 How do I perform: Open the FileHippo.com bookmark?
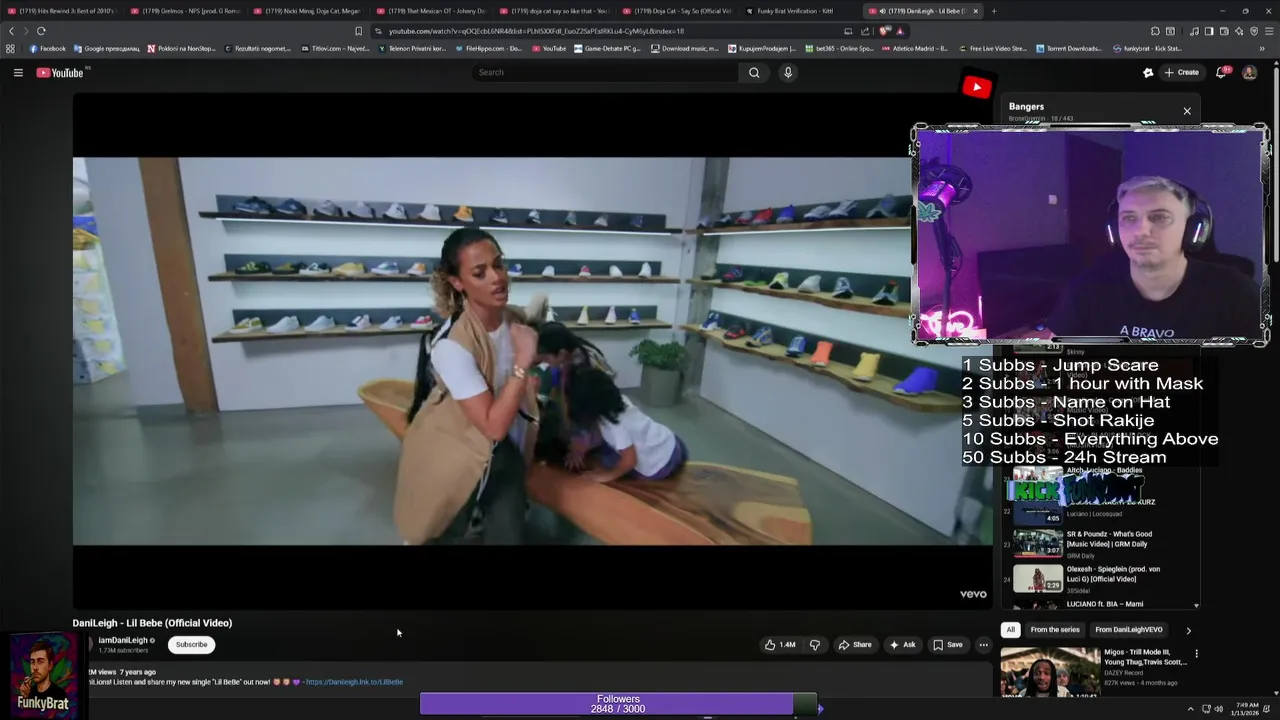[488, 48]
